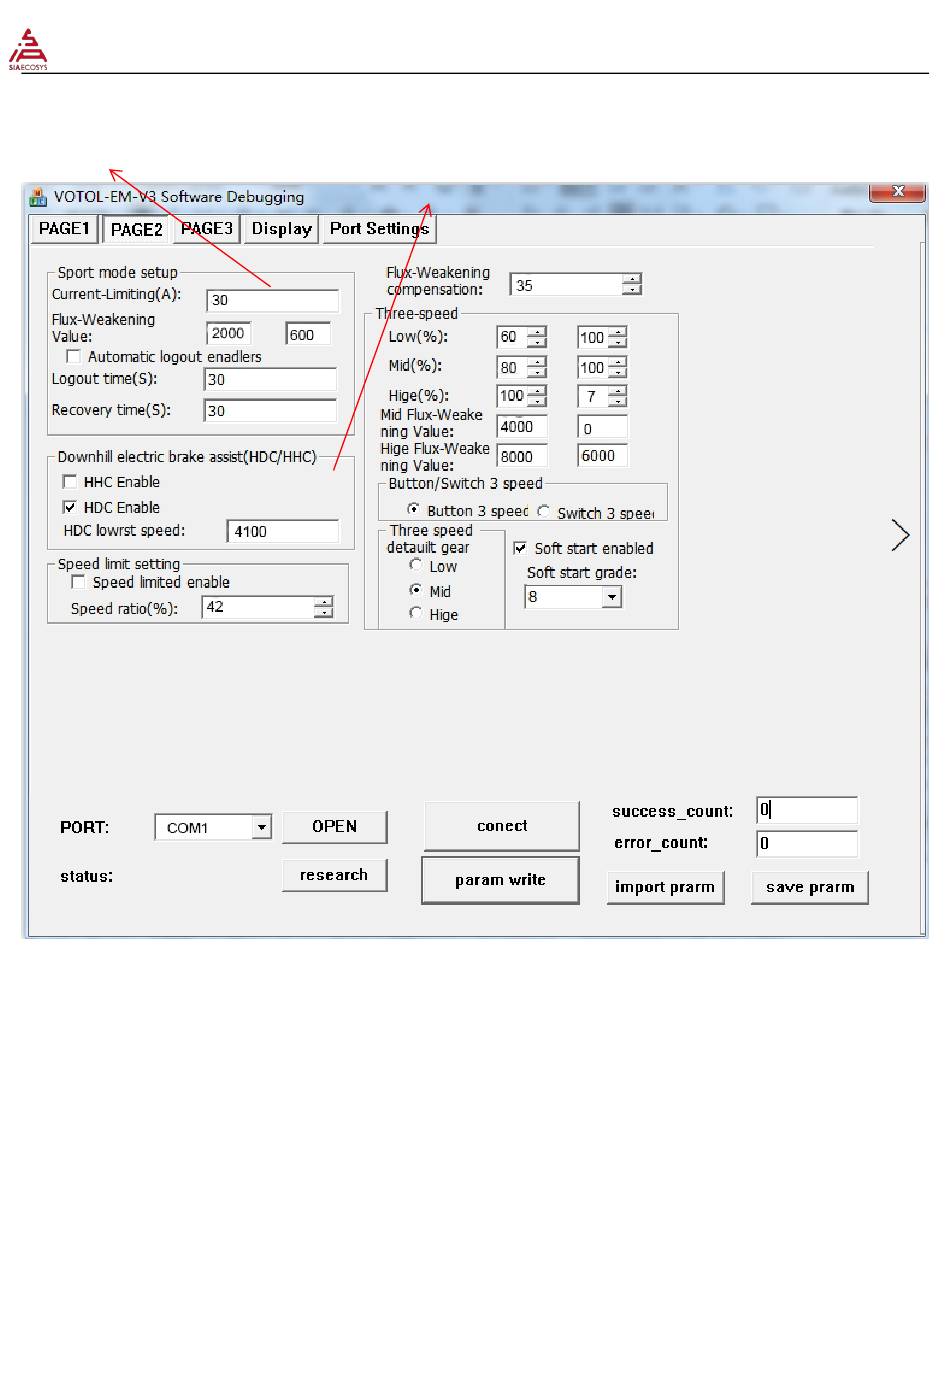Viewport: 950px width, 1378px height.
Task: Click the HDC lowrst speed field
Action: point(283,532)
